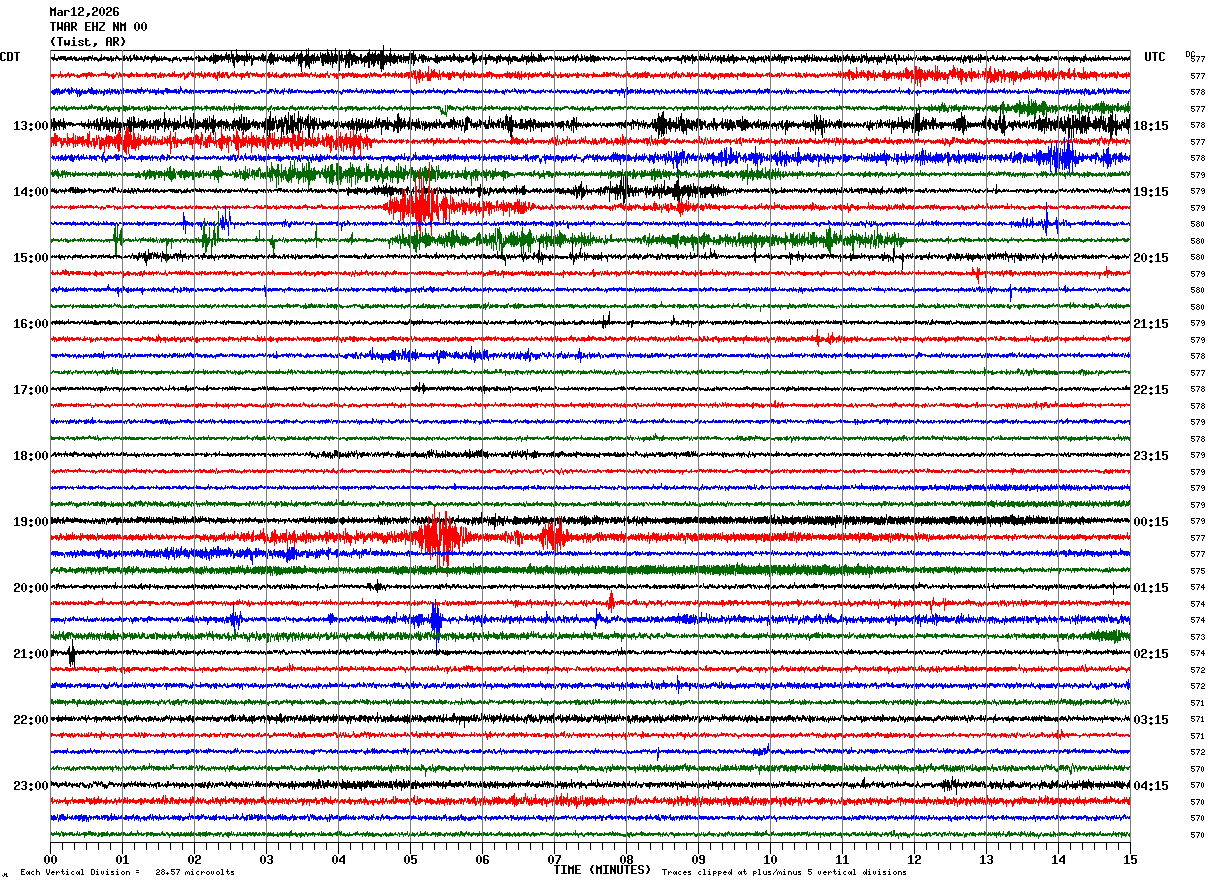The image size is (1210, 886).
Task: Click the date text 'Mar12,2026'
Action: tap(84, 12)
